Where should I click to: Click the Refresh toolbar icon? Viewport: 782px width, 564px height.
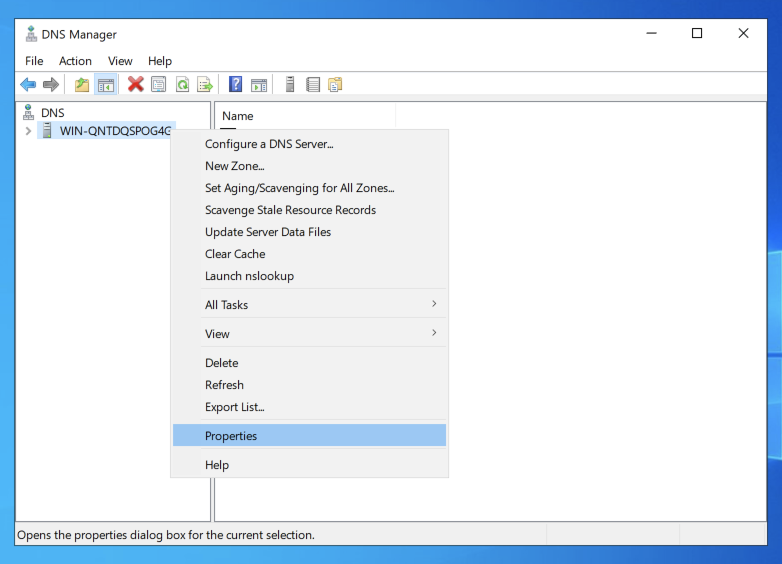pyautogui.click(x=182, y=85)
